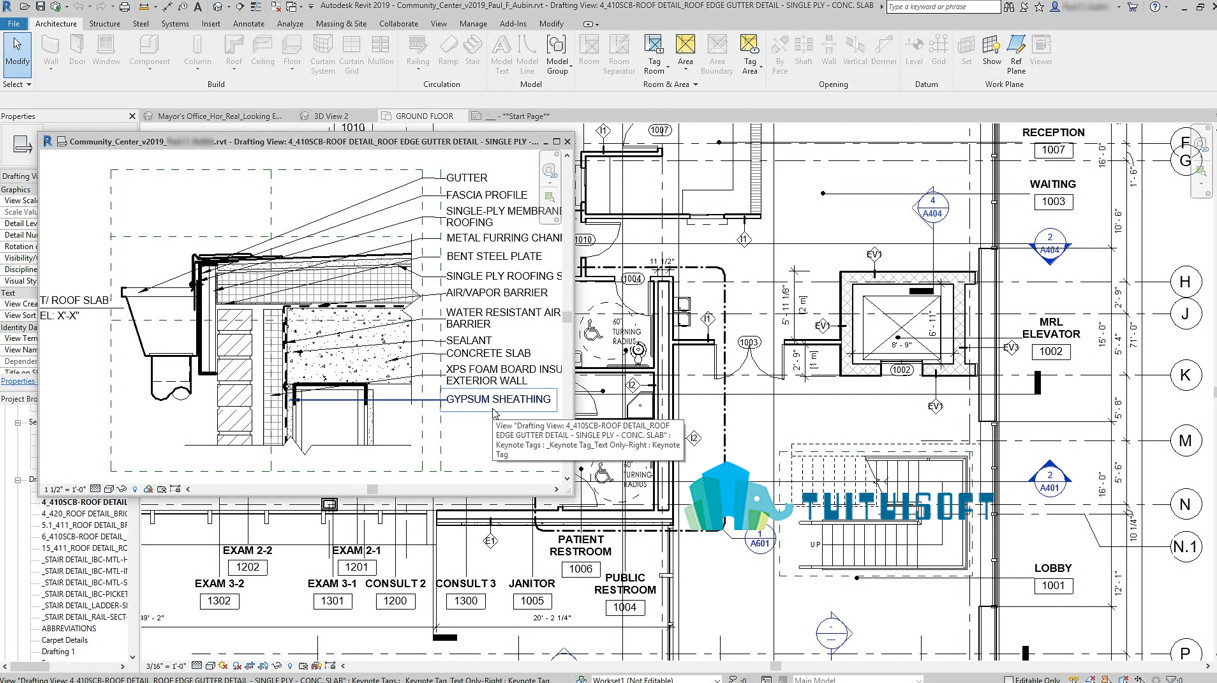Click the zoom region icon in detail window

(x=549, y=198)
